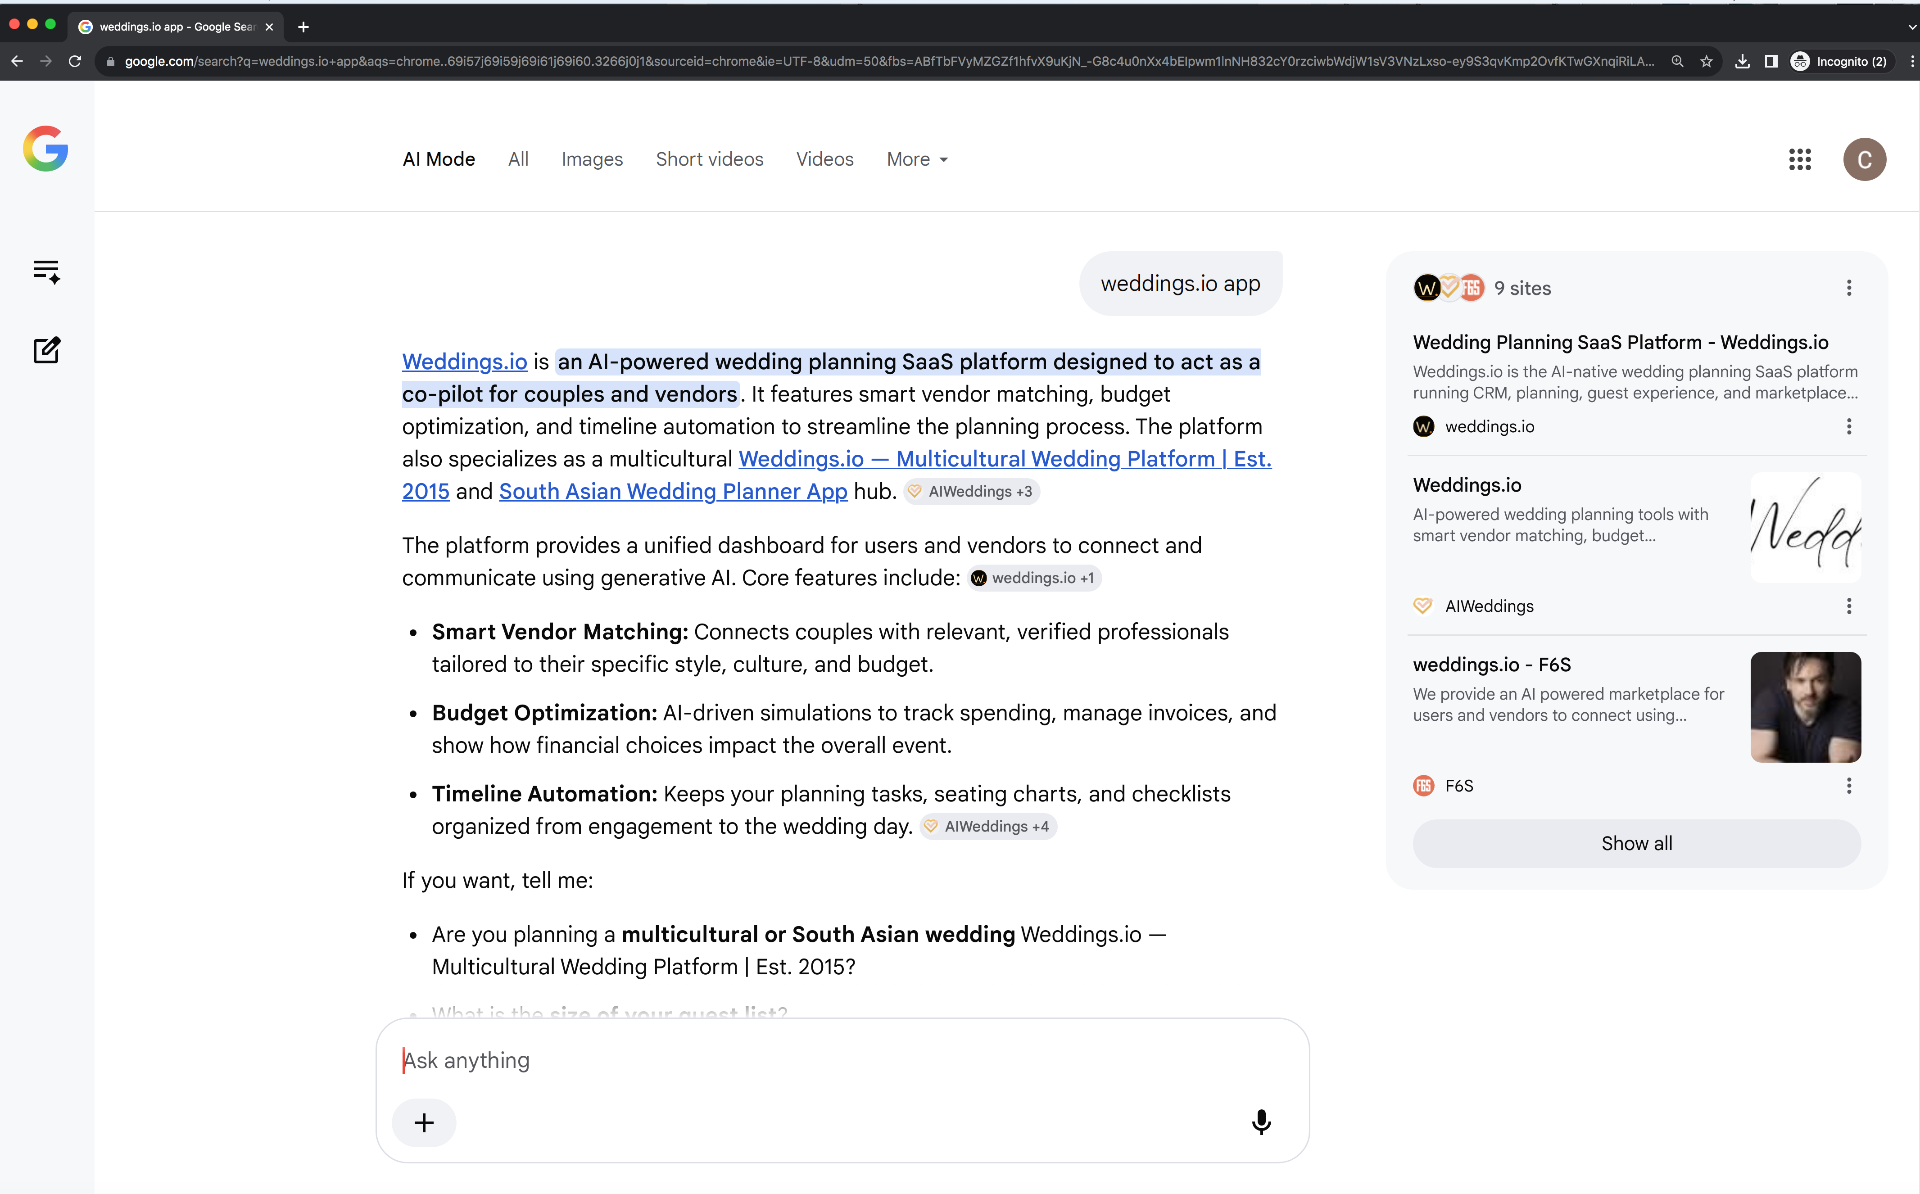The height and width of the screenshot is (1194, 1920).
Task: Click the F6S man photo thumbnail
Action: point(1805,707)
